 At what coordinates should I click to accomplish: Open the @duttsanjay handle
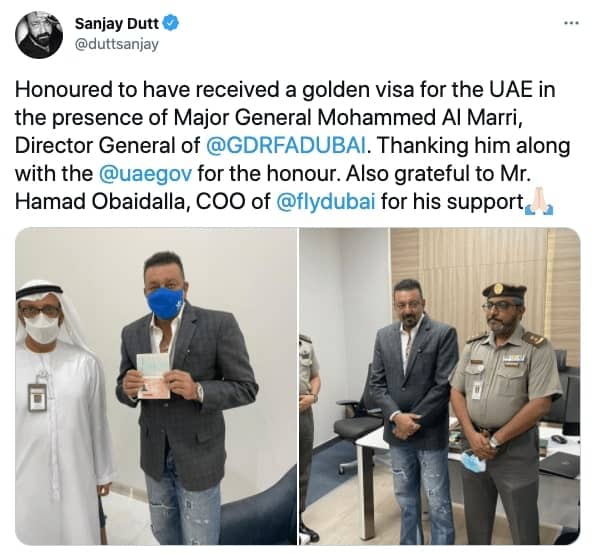[x=117, y=44]
